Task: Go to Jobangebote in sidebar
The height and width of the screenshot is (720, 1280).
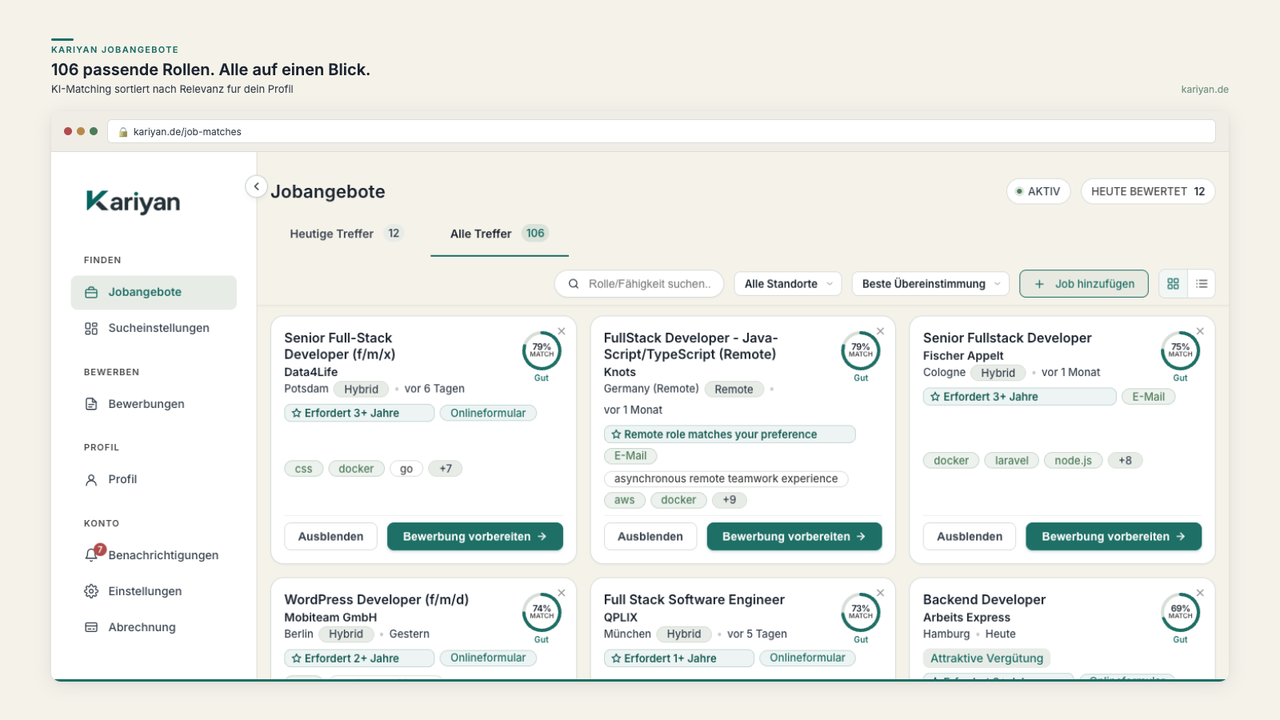Action: click(154, 293)
